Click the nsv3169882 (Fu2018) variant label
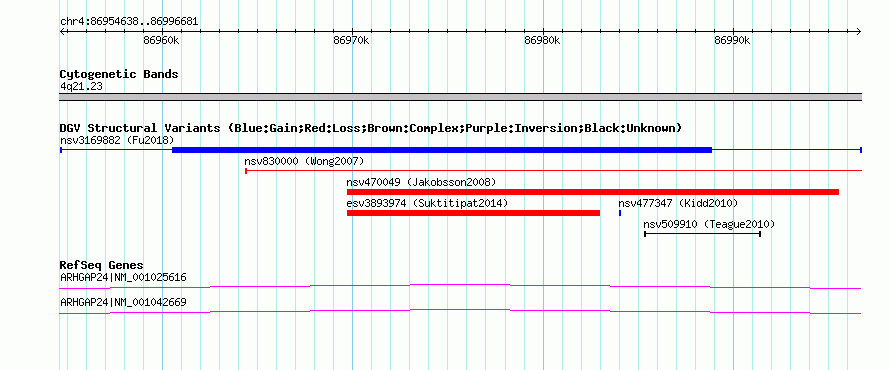 [x=117, y=140]
